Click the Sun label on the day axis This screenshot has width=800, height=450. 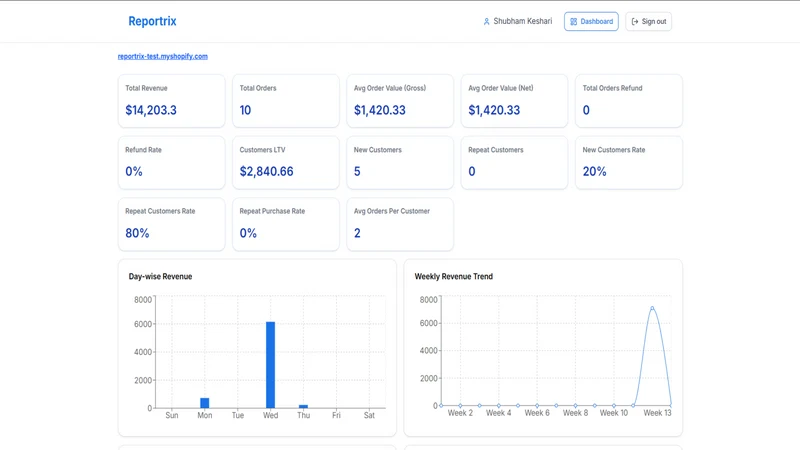[x=172, y=415]
